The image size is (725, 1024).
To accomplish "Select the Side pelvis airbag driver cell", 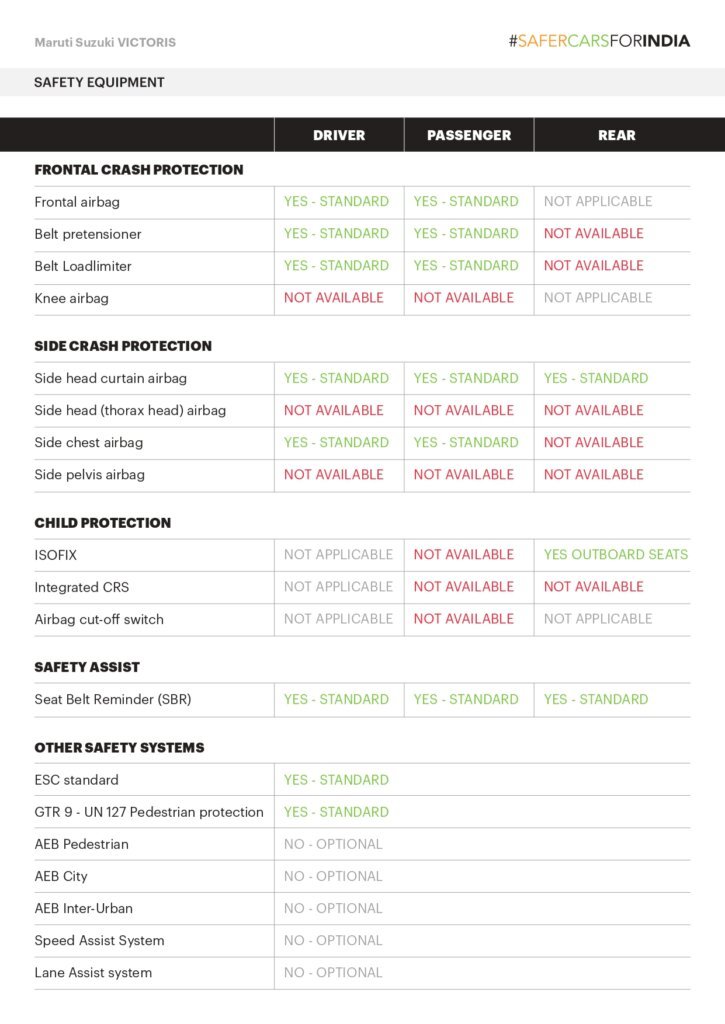I will pyautogui.click(x=334, y=474).
